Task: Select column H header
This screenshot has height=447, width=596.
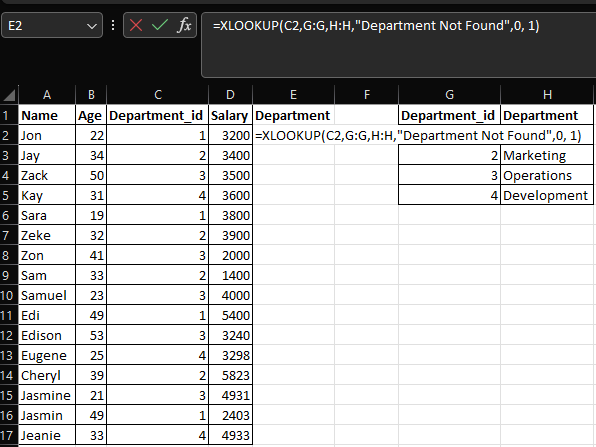Action: click(x=547, y=95)
